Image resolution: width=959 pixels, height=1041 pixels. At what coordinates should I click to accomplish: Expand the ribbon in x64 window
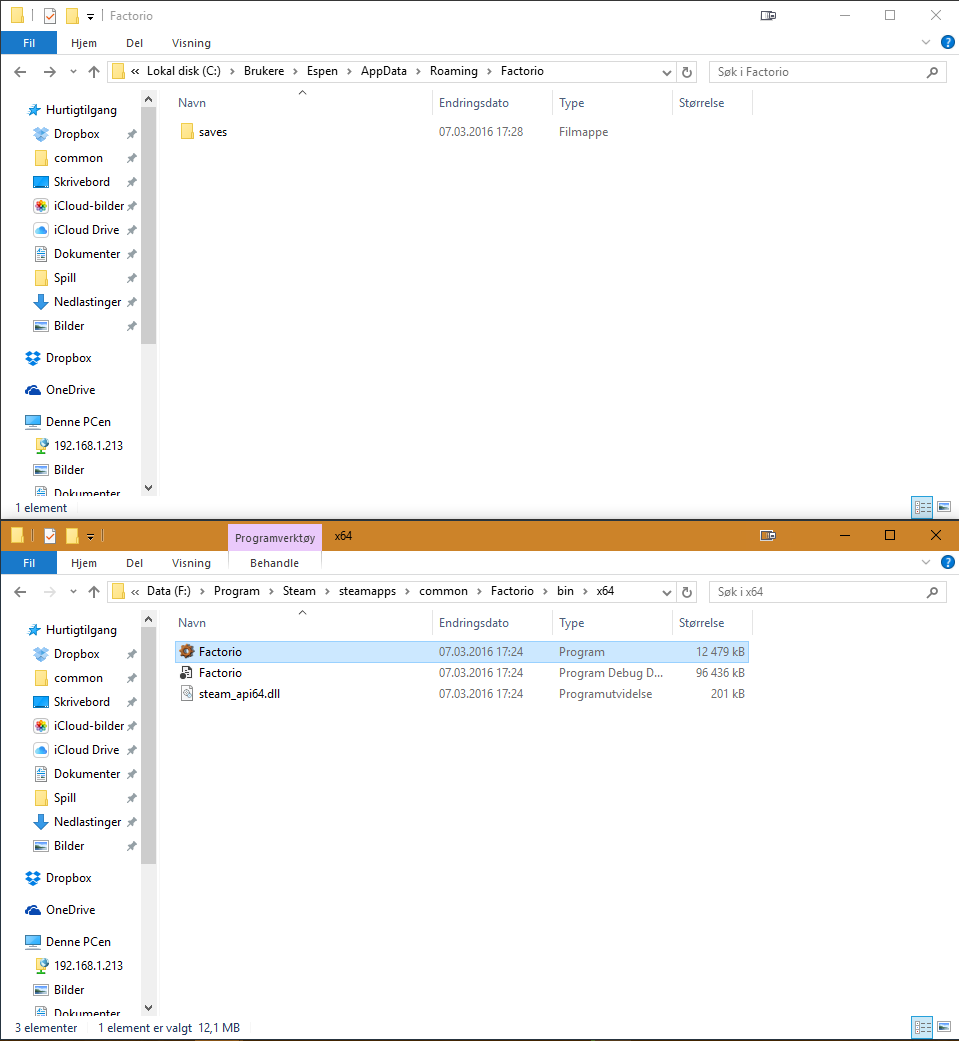[926, 562]
